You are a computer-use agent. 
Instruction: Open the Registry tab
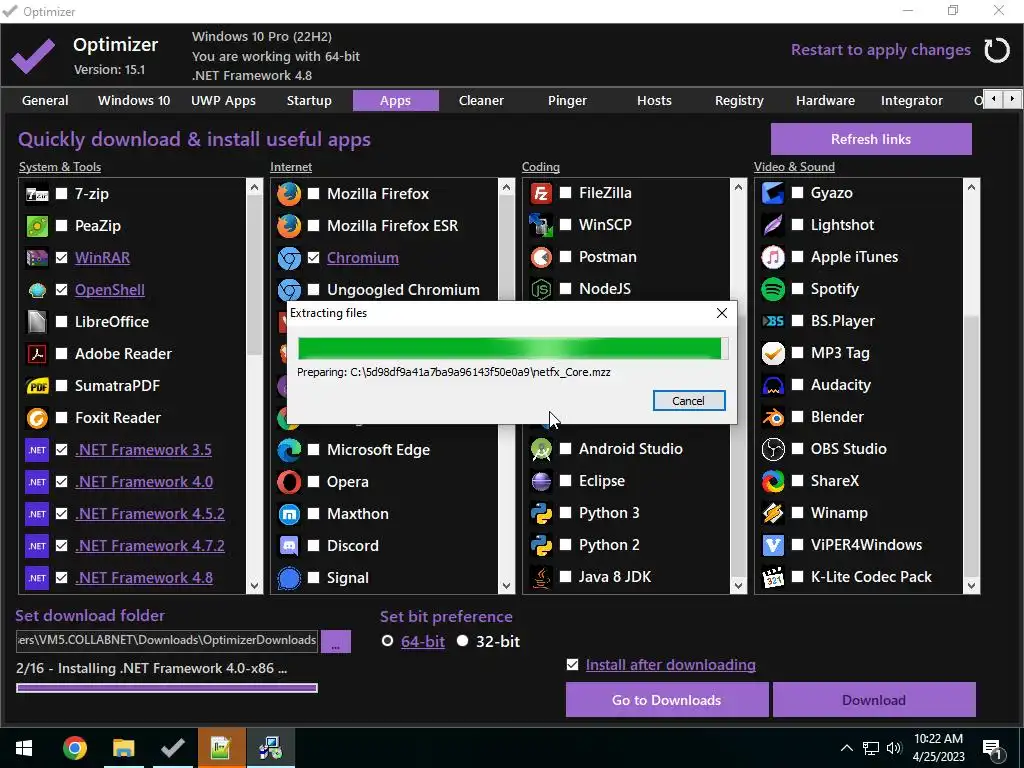coord(739,101)
